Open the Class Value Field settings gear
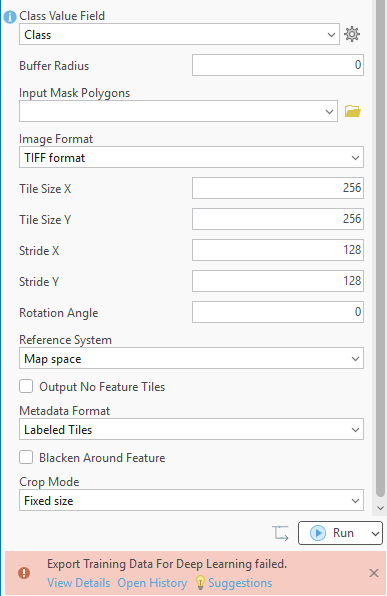Image resolution: width=387 pixels, height=596 pixels. [352, 34]
